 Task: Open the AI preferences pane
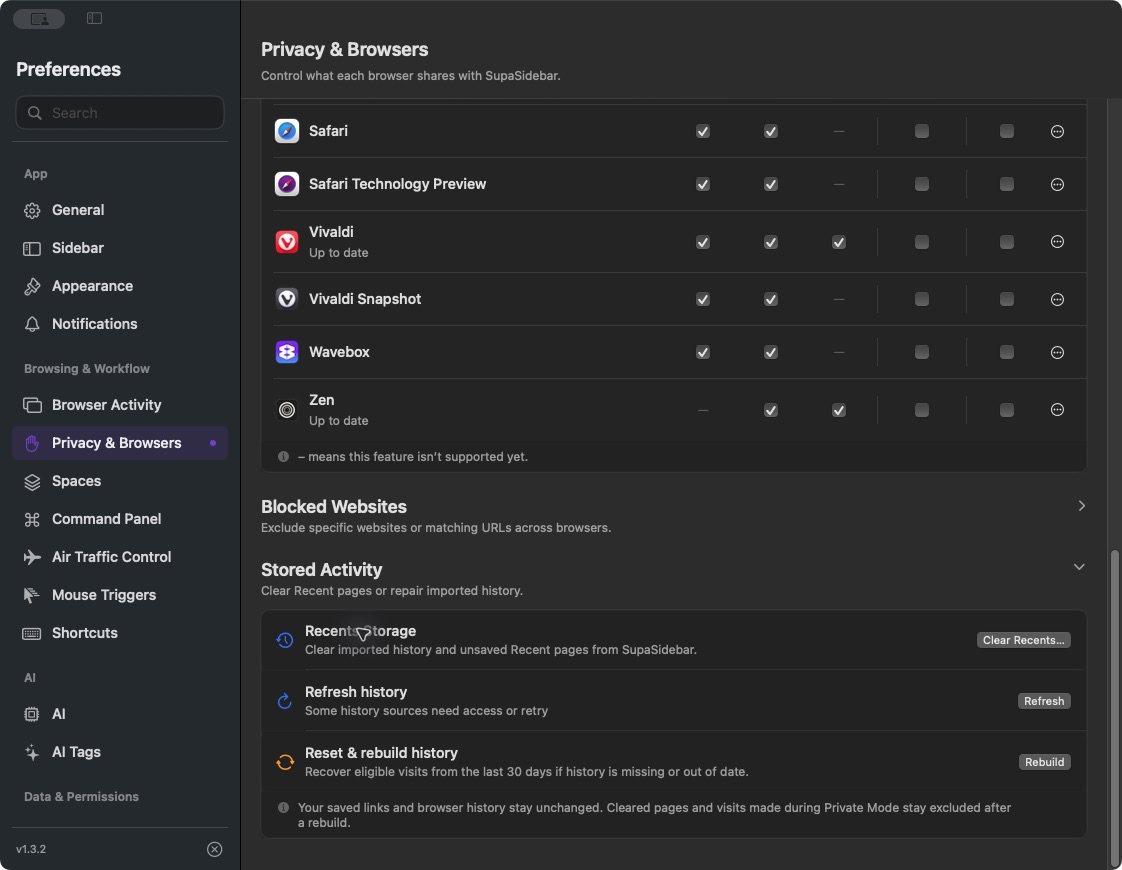[119, 714]
